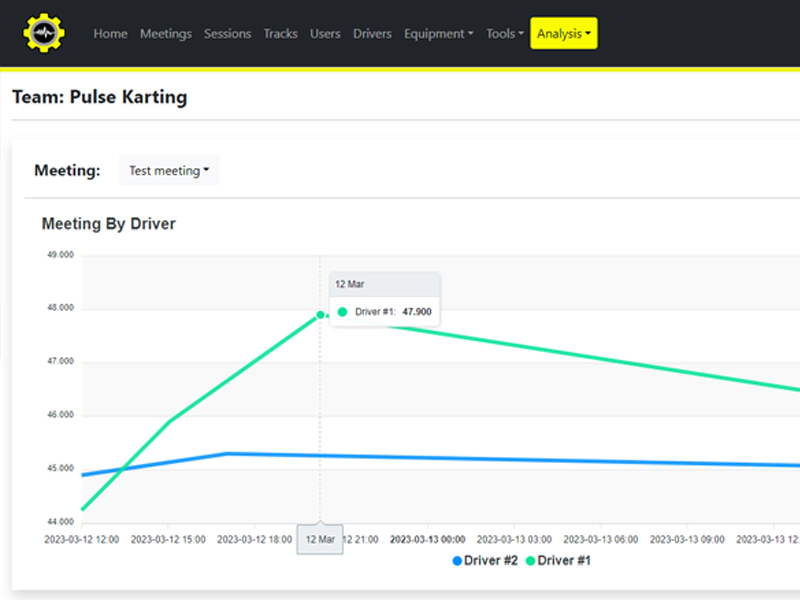Click the 12 Mar x-axis marker label
Screen dimensions: 800x600
pyautogui.click(x=320, y=539)
